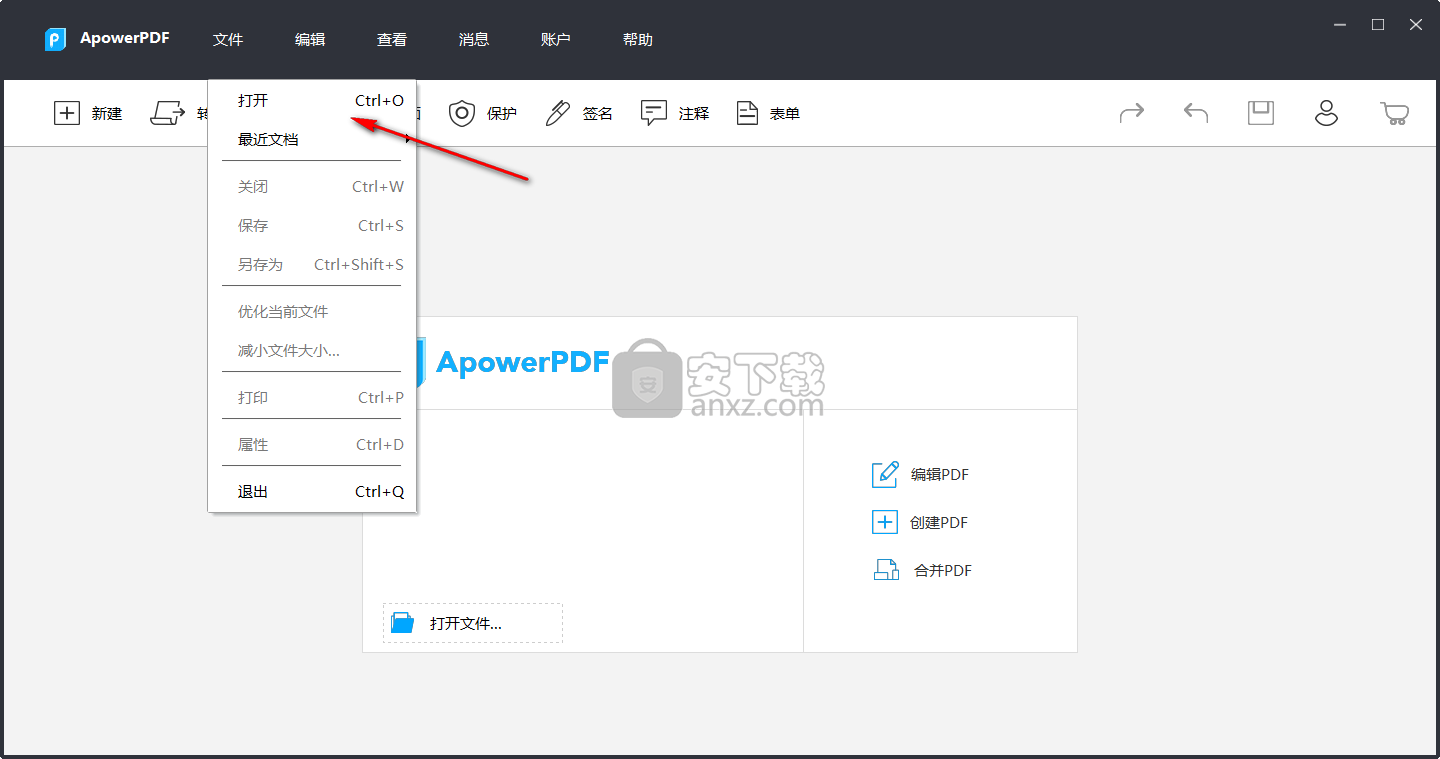Click the Create PDF plus icon
The height and width of the screenshot is (759, 1440).
tap(885, 522)
